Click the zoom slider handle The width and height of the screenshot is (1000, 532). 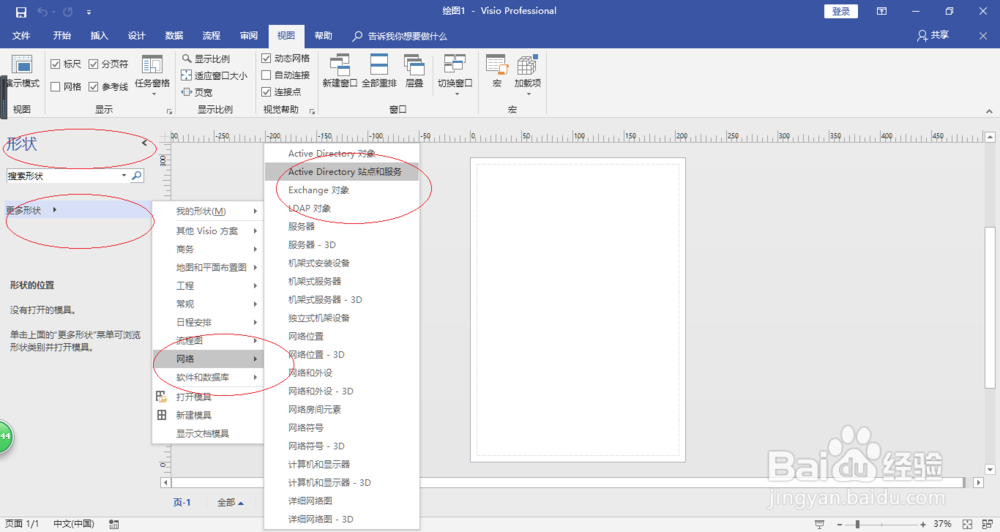coord(858,524)
